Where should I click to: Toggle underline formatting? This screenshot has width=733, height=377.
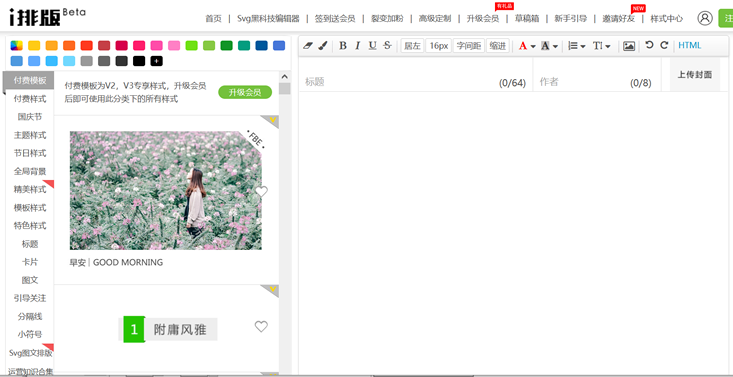click(372, 45)
